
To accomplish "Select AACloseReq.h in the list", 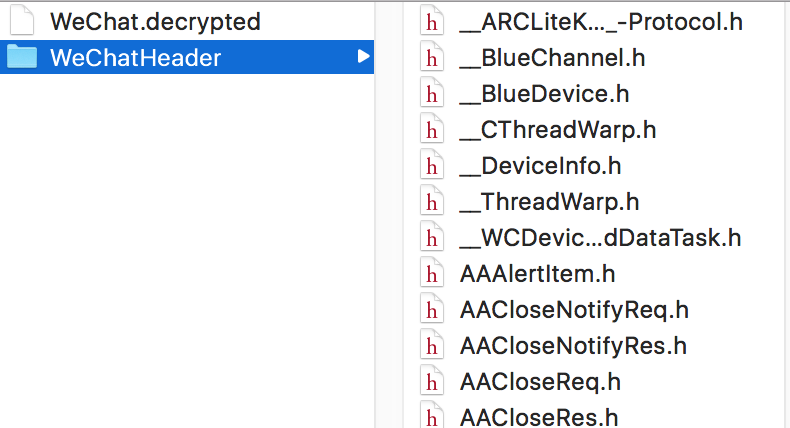I will point(540,382).
